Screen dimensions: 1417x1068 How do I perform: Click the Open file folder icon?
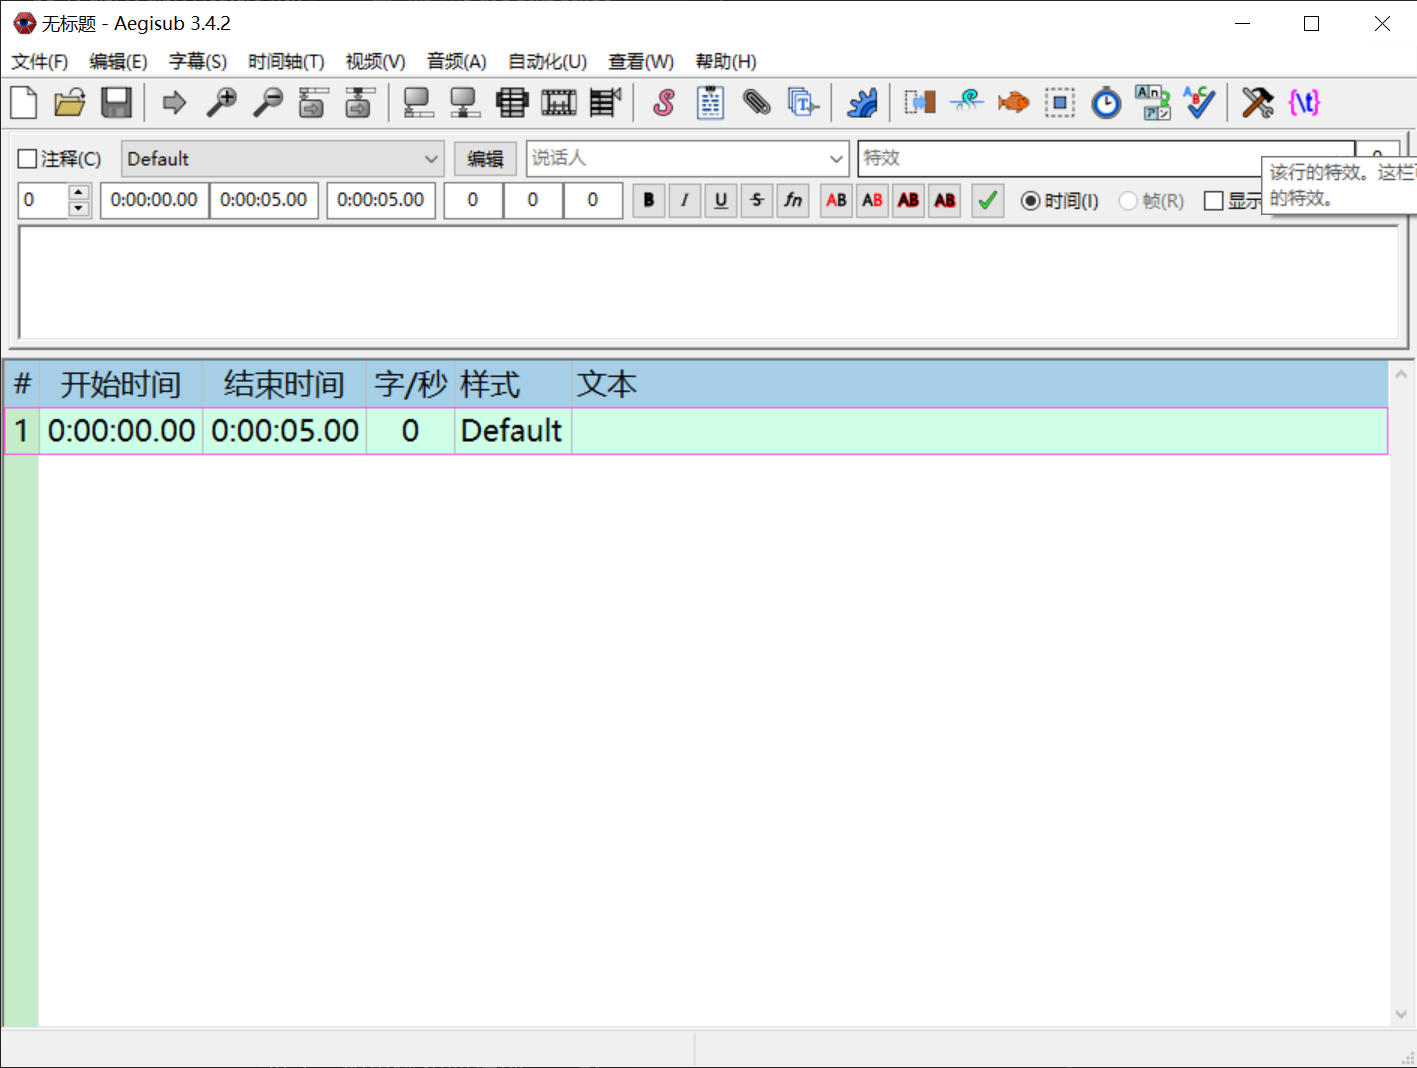(70, 102)
